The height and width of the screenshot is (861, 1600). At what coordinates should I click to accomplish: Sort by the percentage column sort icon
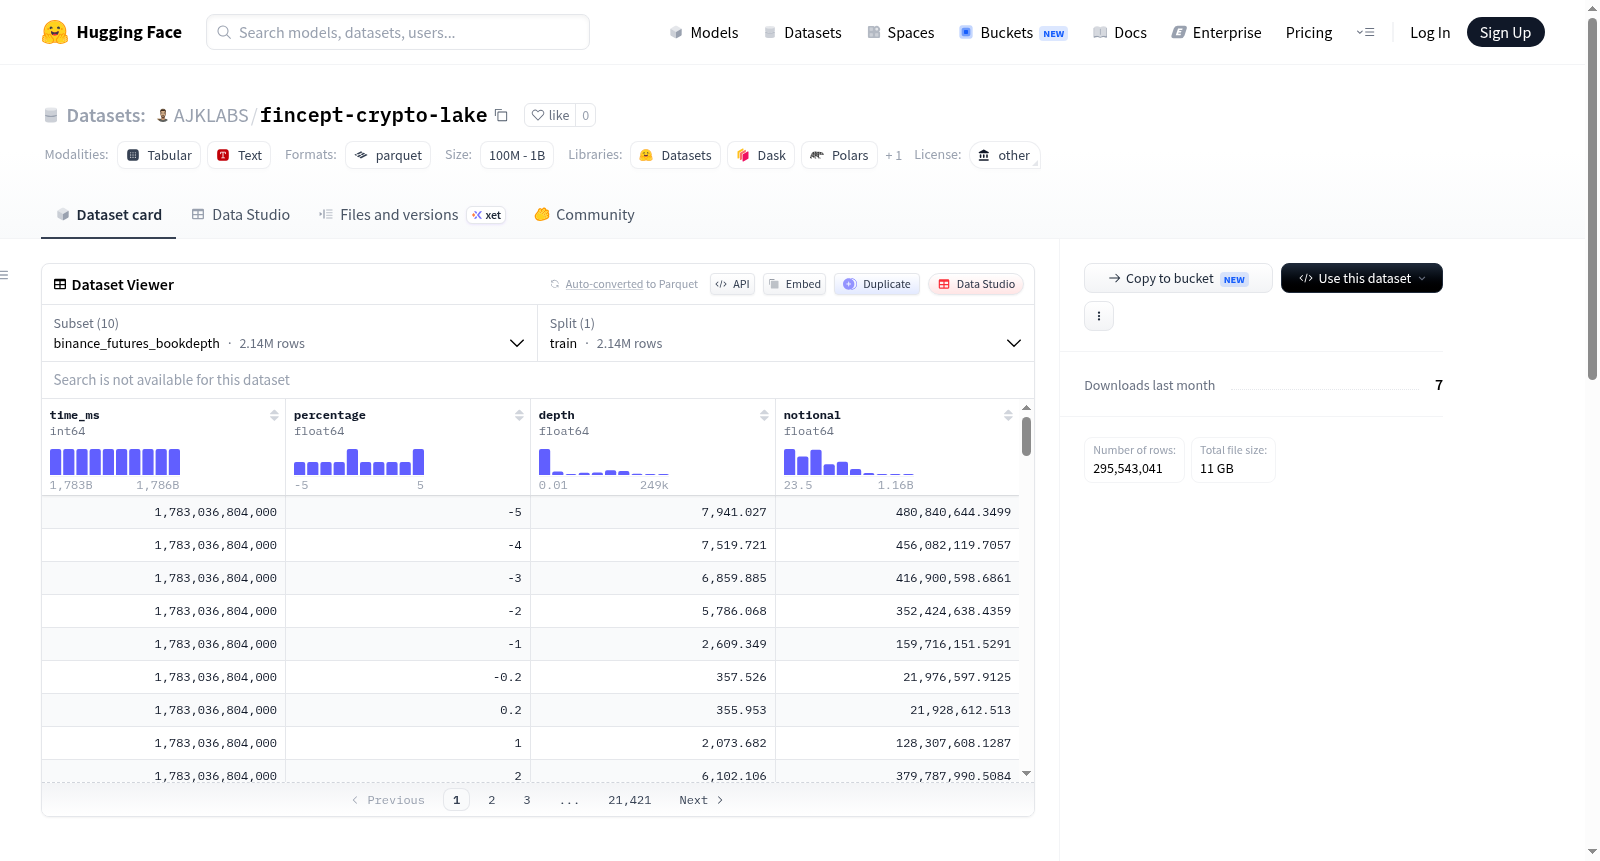pos(519,415)
